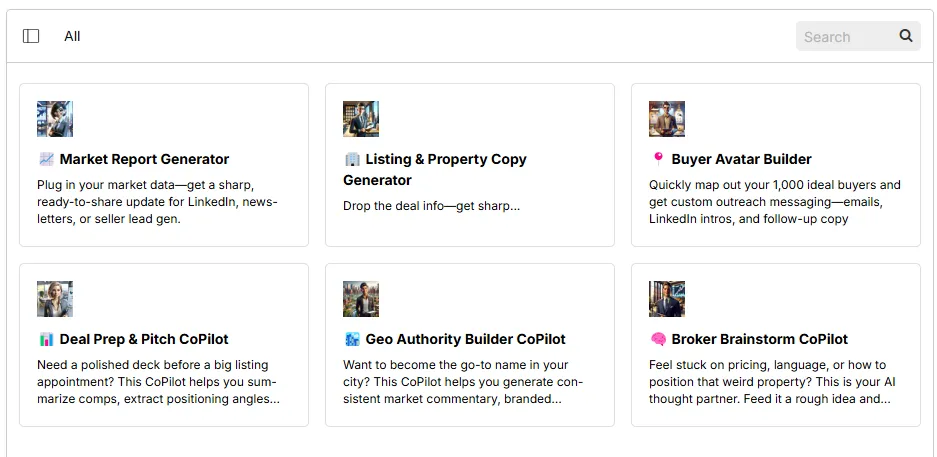Open Market Report Generator title
Viewport: 937px width, 457px height.
point(144,160)
